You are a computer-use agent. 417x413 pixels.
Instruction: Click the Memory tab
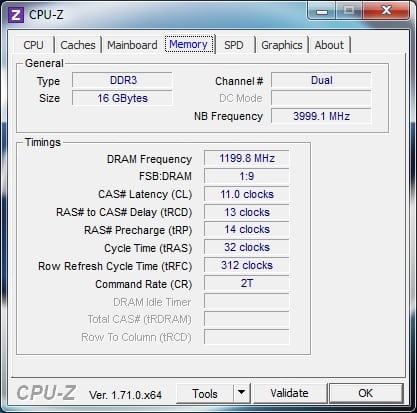coord(189,44)
